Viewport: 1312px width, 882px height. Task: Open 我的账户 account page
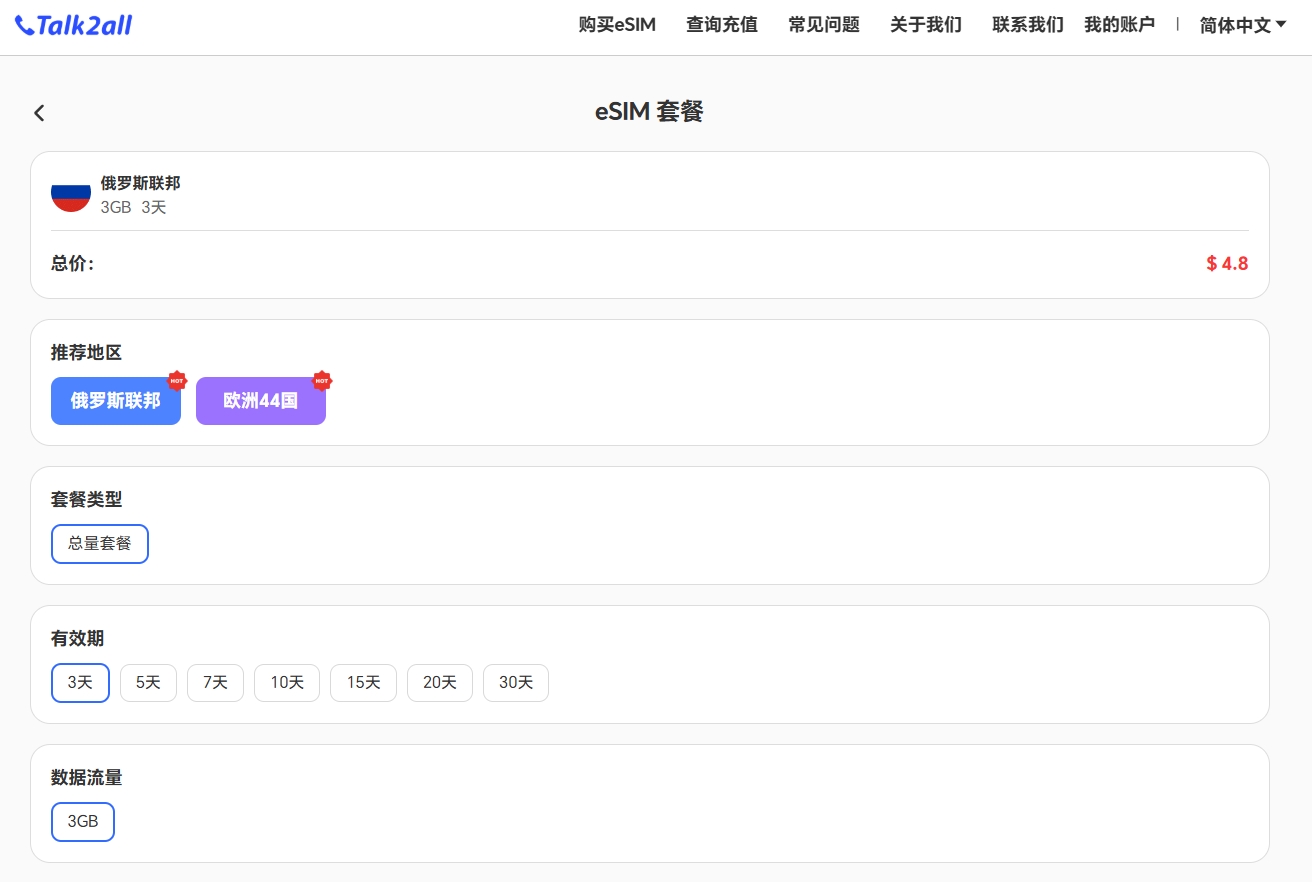(1119, 25)
